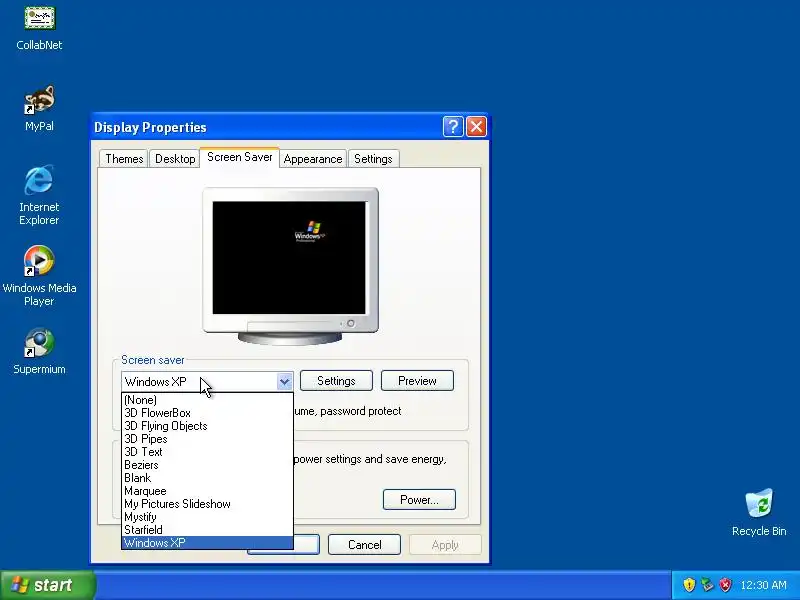Click the yellow security shield tray icon
This screenshot has width=800, height=600.
click(x=689, y=585)
